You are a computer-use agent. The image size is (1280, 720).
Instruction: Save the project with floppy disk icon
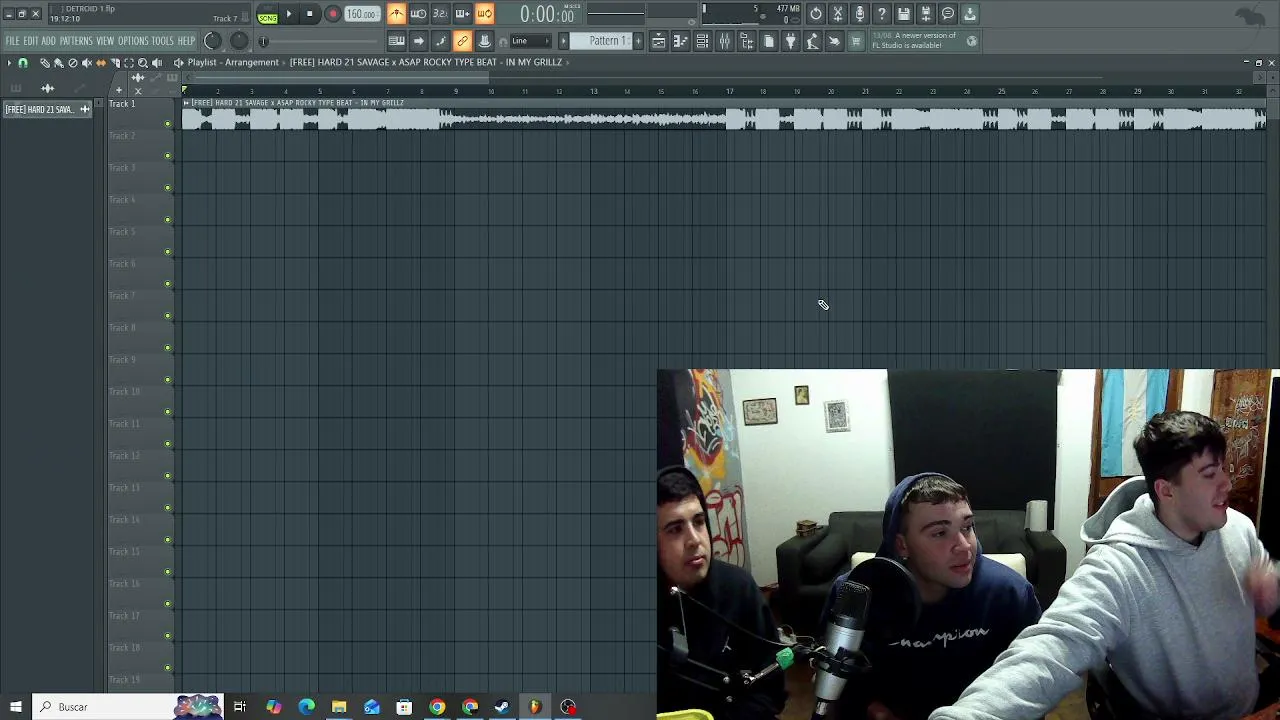pyautogui.click(x=904, y=14)
